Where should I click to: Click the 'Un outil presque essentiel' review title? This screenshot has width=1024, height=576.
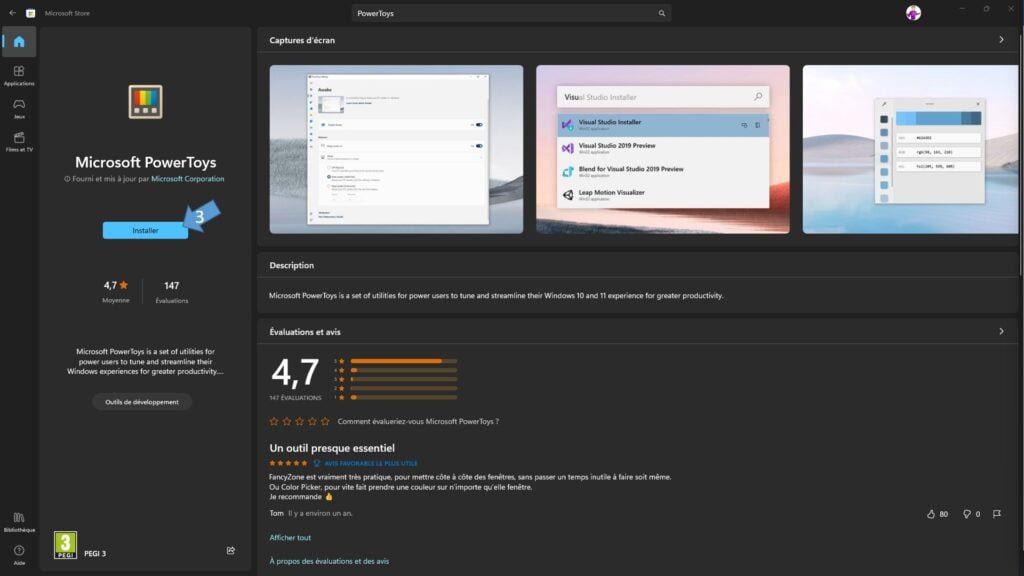pos(332,449)
